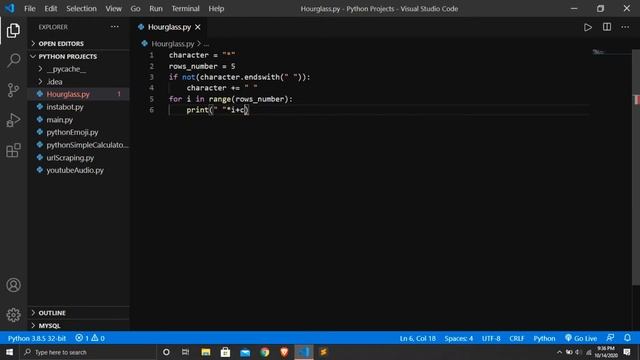Open the File menu
Screen dimensions: 640x360
coord(30,9)
